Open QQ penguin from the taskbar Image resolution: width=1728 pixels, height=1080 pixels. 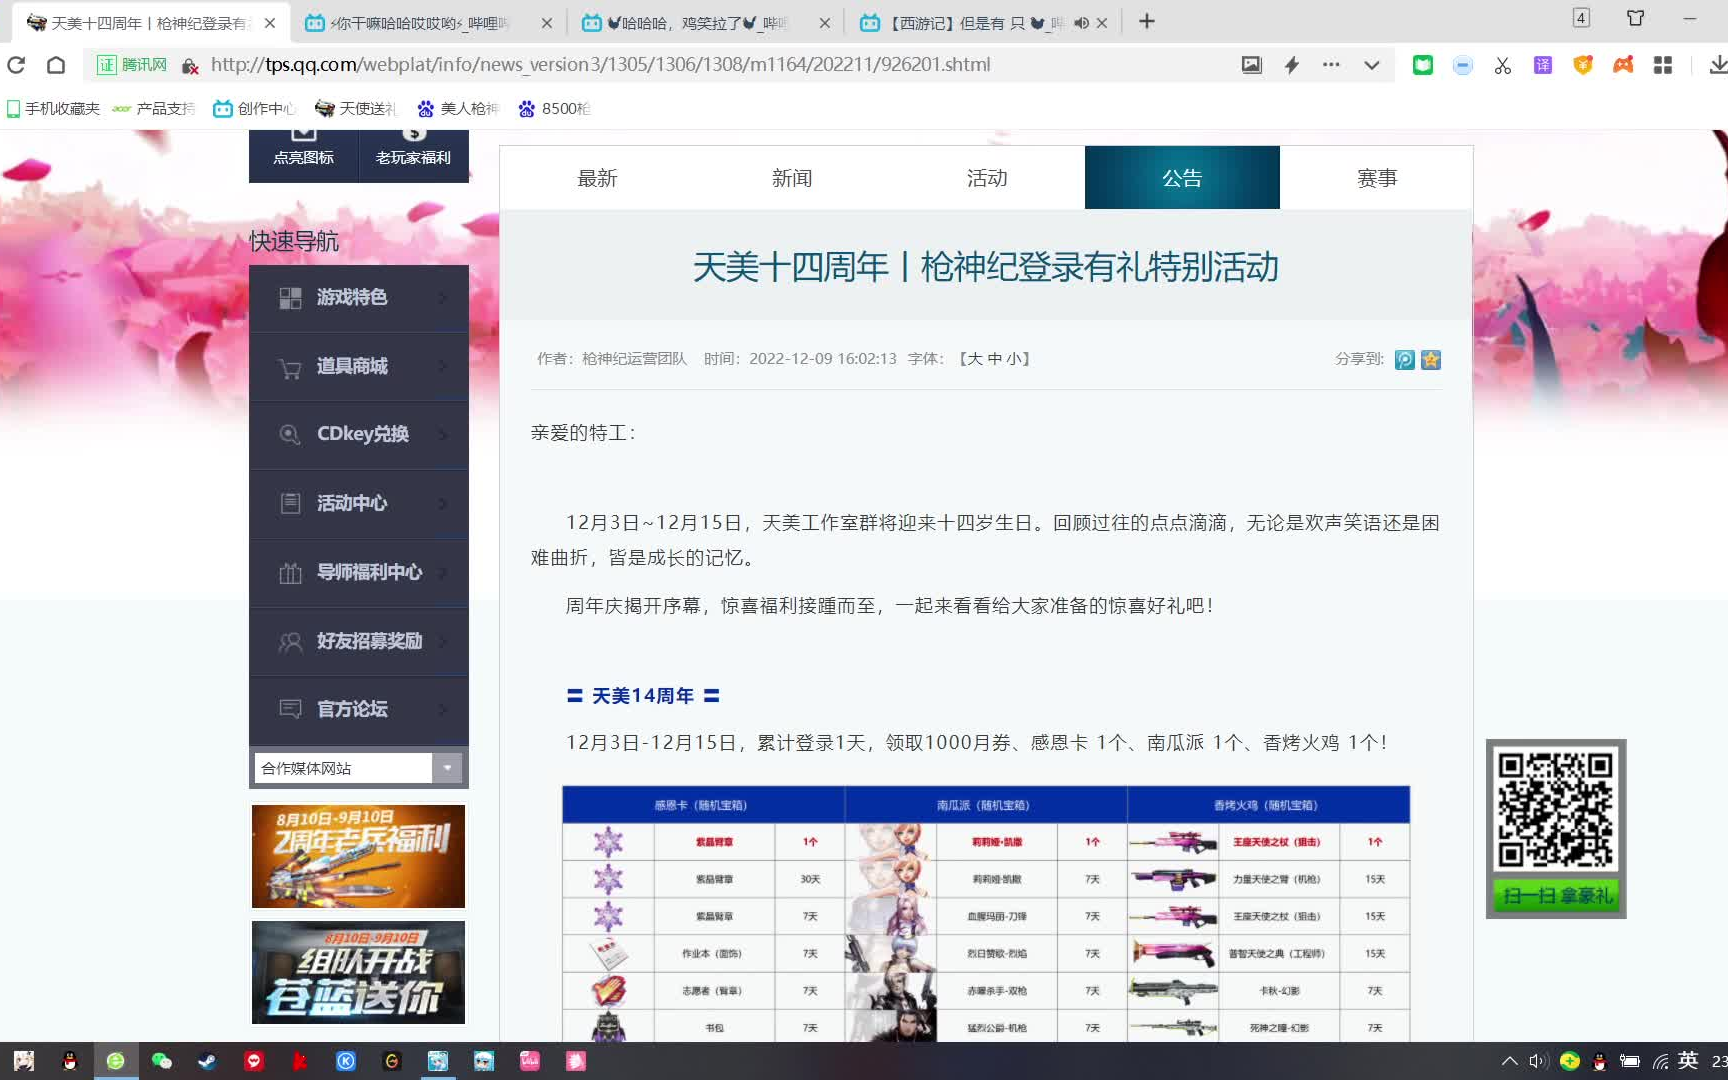(70, 1061)
